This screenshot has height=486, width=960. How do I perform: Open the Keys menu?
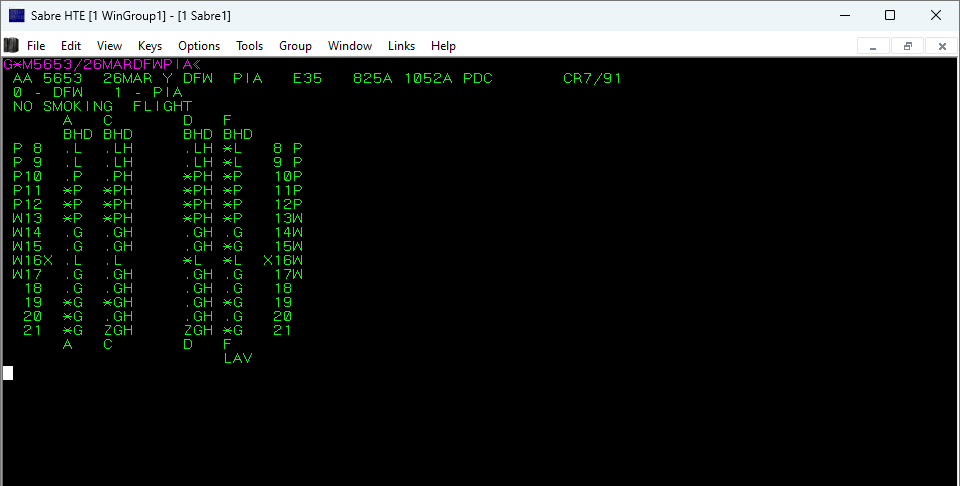150,46
